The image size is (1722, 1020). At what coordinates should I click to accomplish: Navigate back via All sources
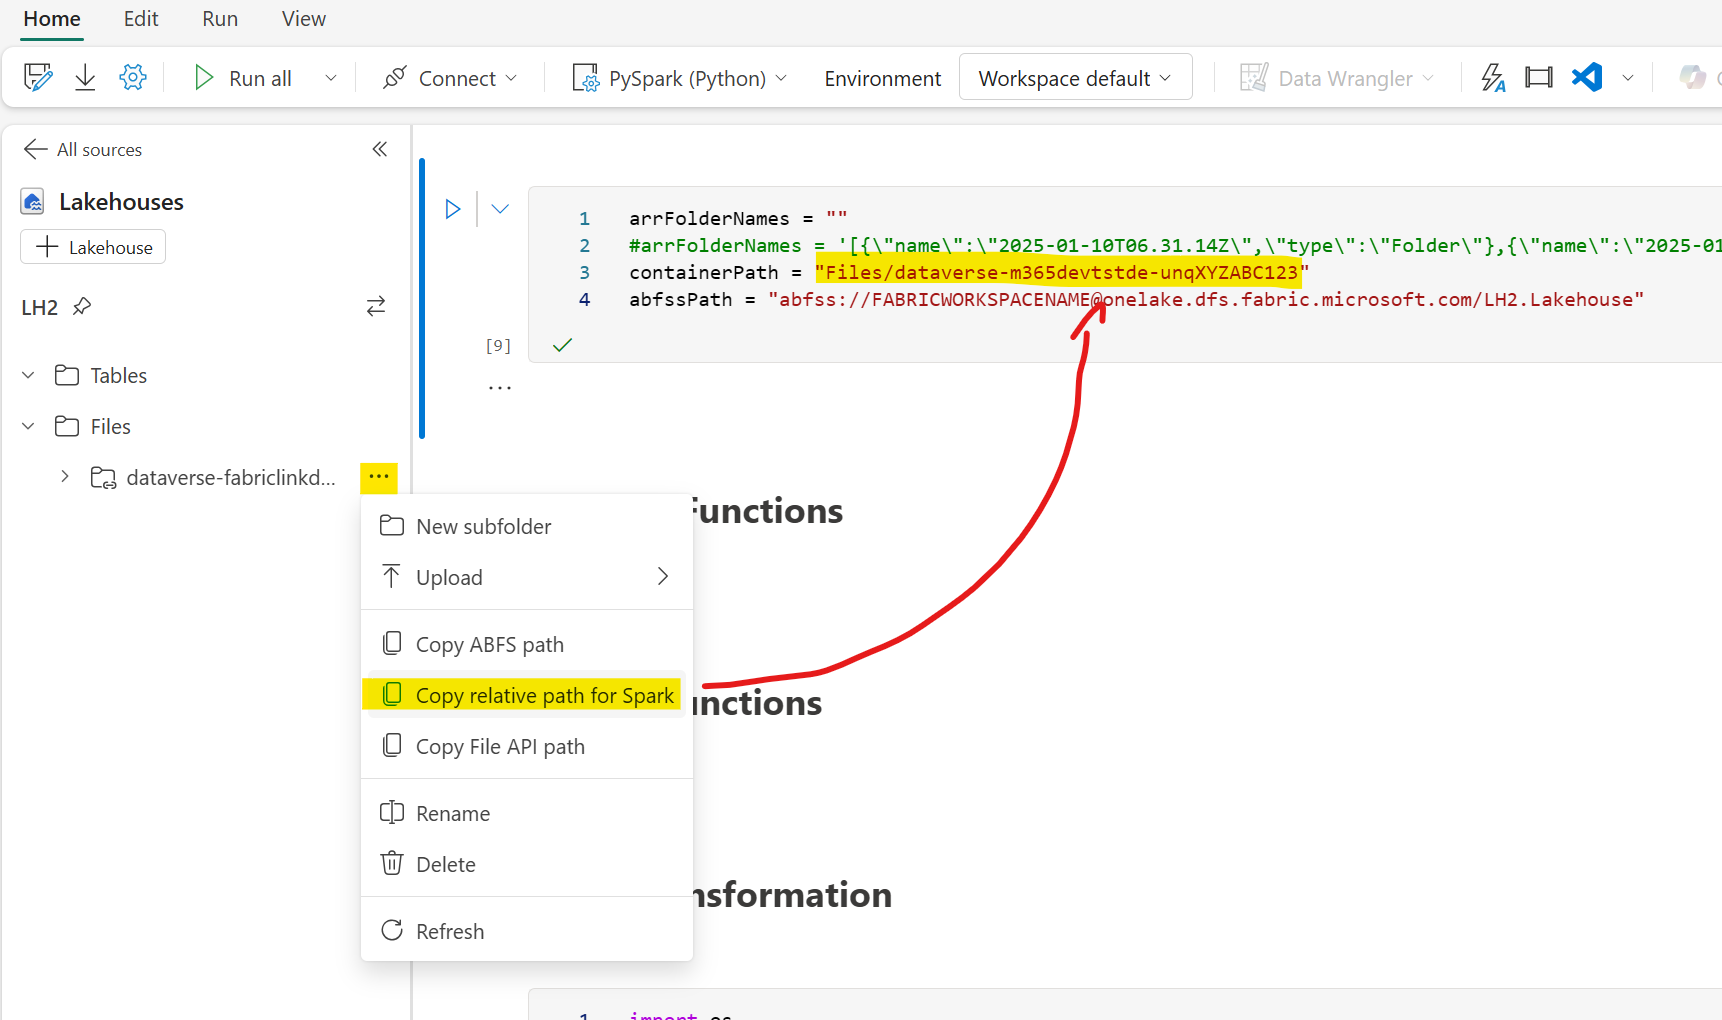pyautogui.click(x=82, y=149)
